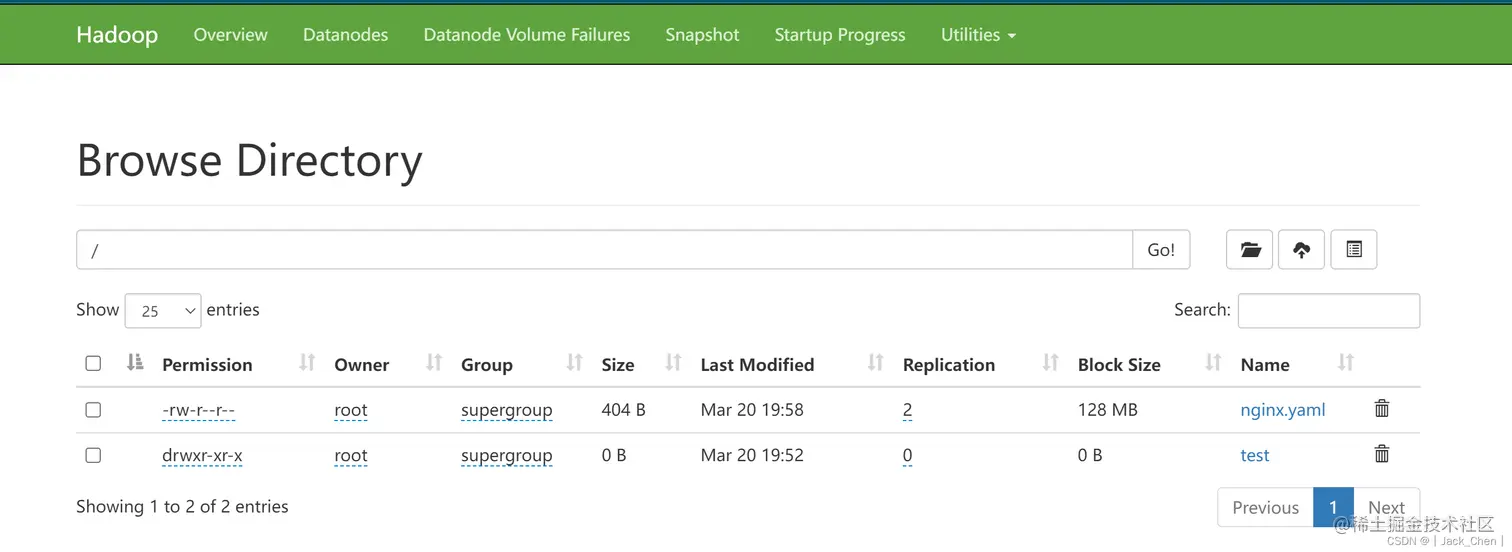1512x552 pixels.
Task: Sort by Name column arrows icon
Action: 1346,363
